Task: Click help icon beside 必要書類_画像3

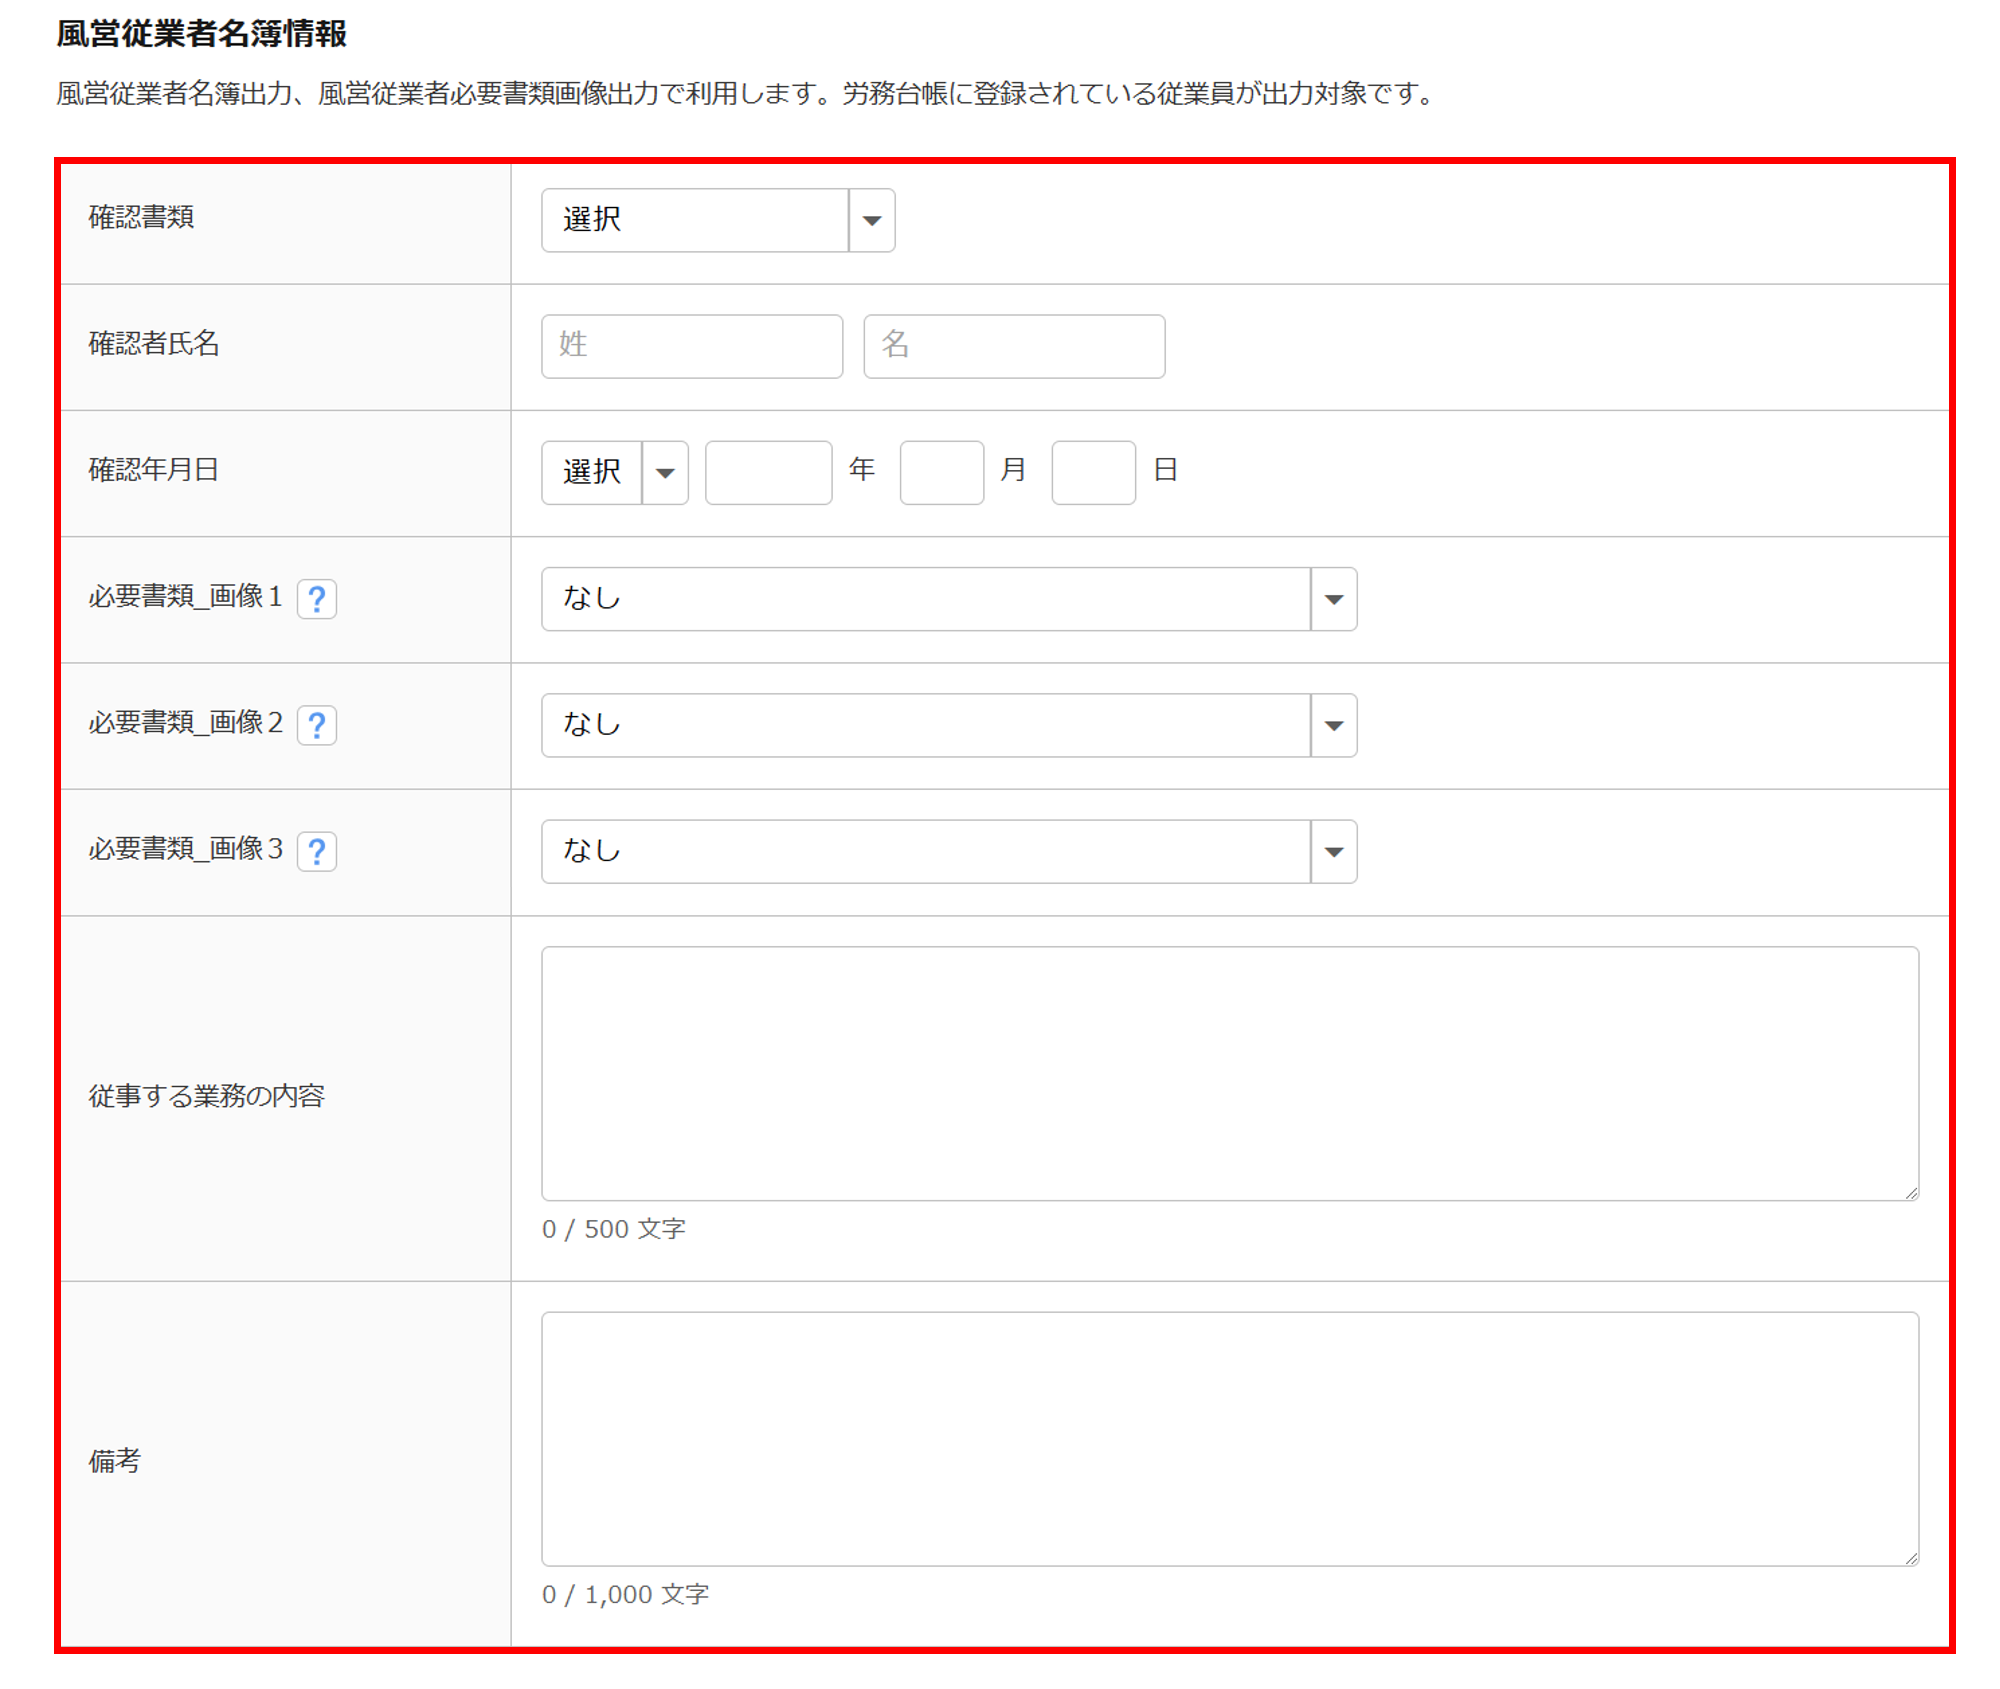Action: point(316,851)
